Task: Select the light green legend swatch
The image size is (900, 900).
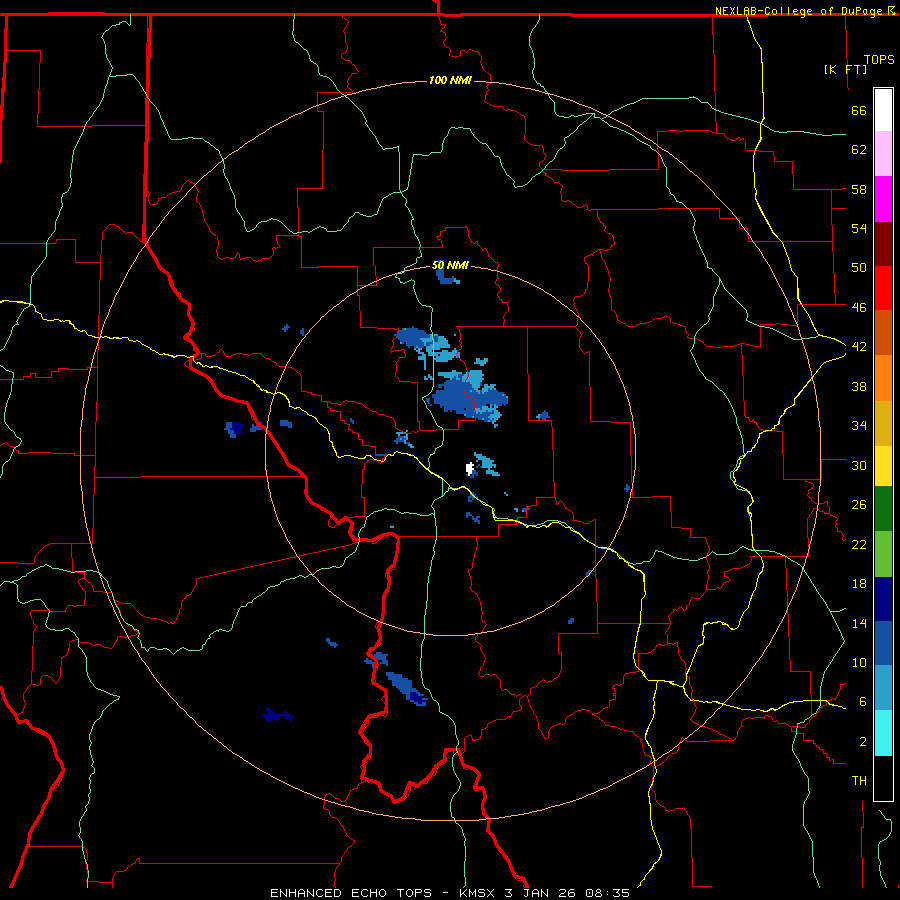Action: coord(883,554)
